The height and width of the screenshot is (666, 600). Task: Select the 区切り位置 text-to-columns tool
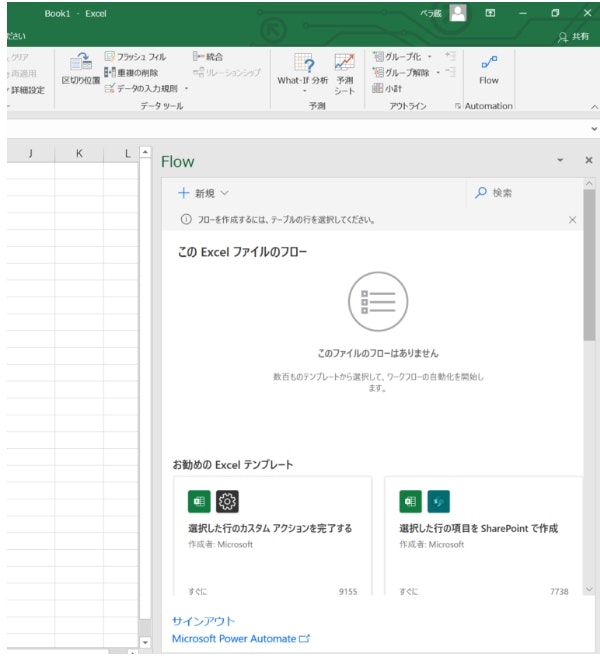pos(81,68)
